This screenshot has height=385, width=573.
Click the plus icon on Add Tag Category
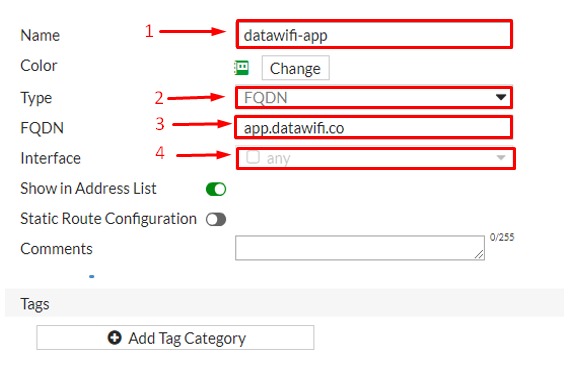(114, 338)
